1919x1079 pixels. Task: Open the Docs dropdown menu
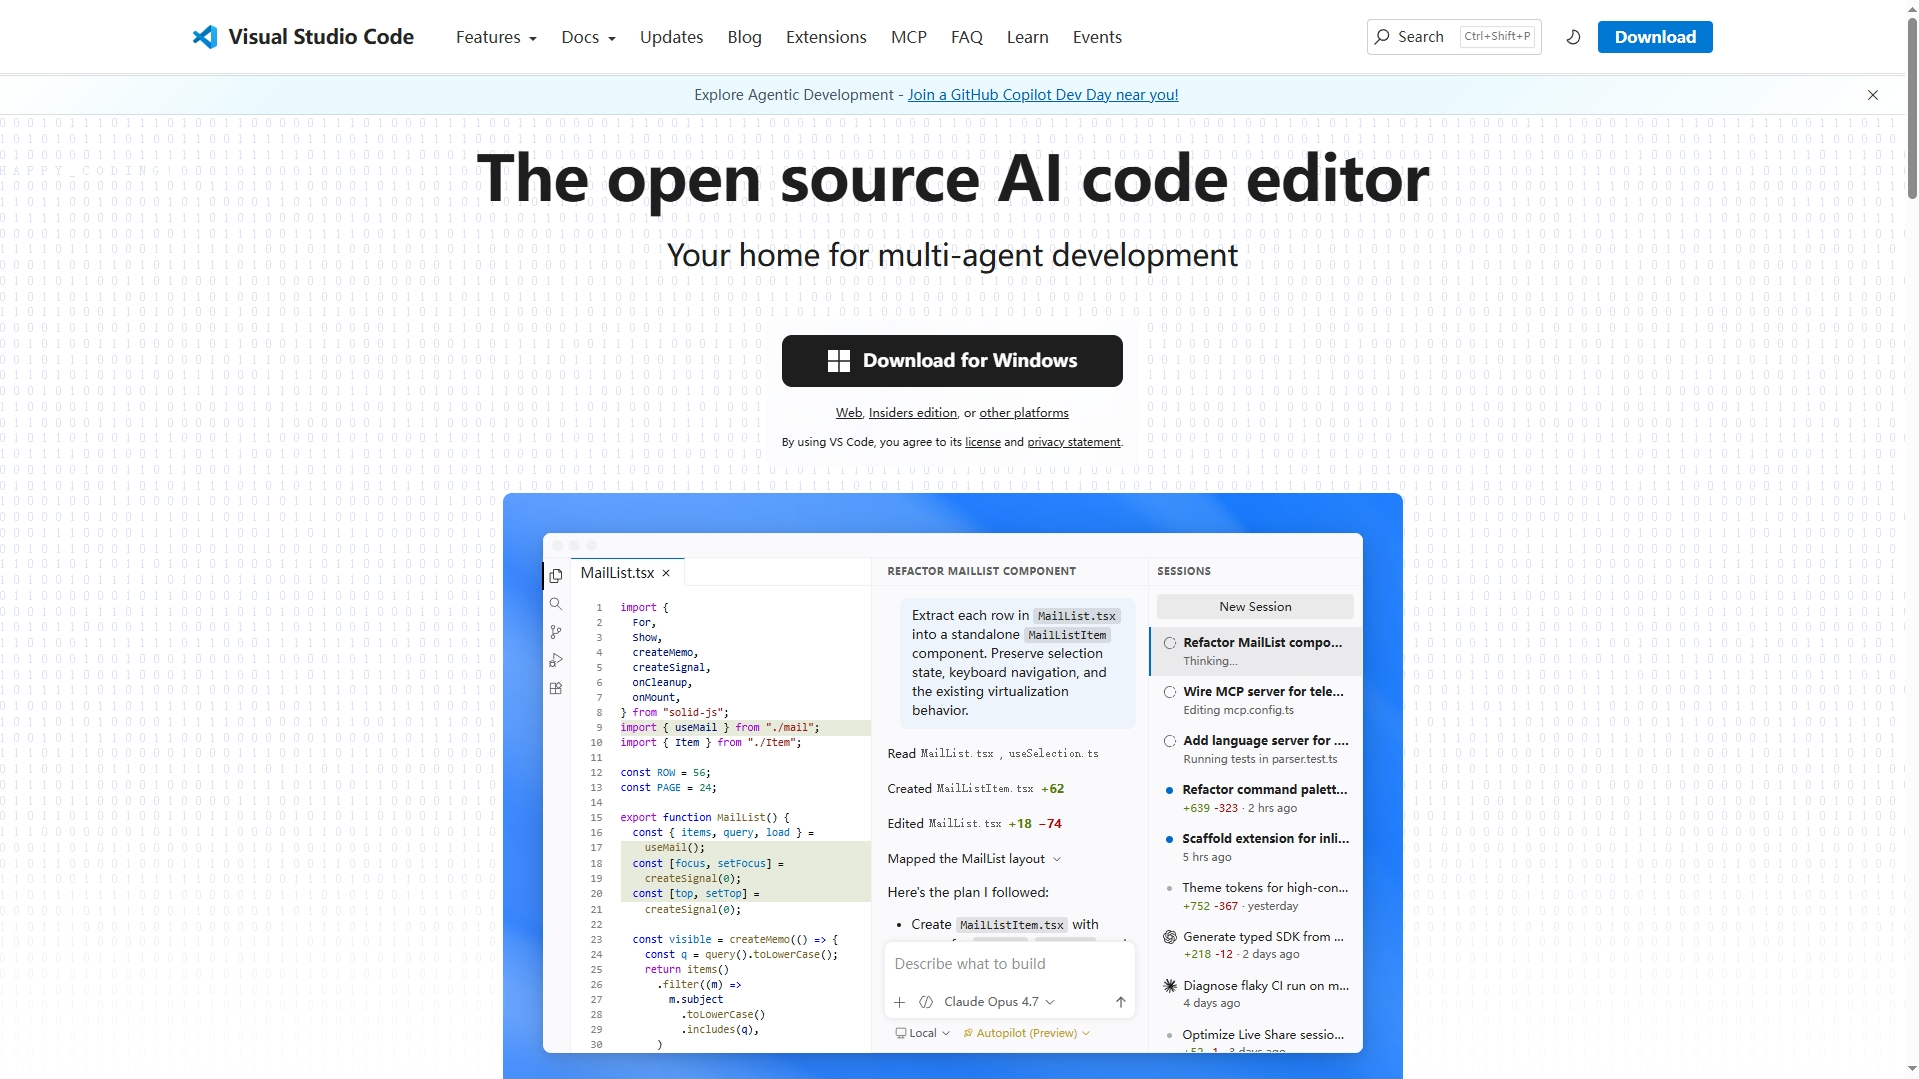point(588,37)
